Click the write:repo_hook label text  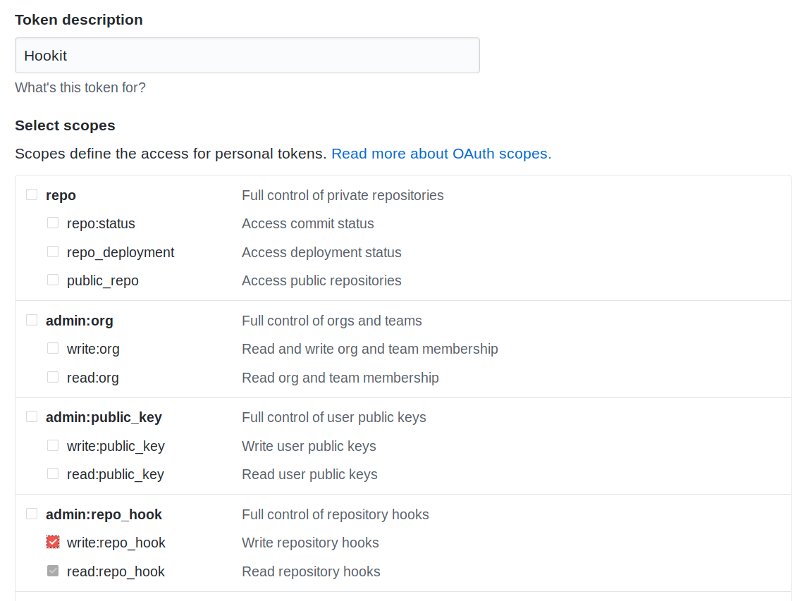tap(116, 543)
